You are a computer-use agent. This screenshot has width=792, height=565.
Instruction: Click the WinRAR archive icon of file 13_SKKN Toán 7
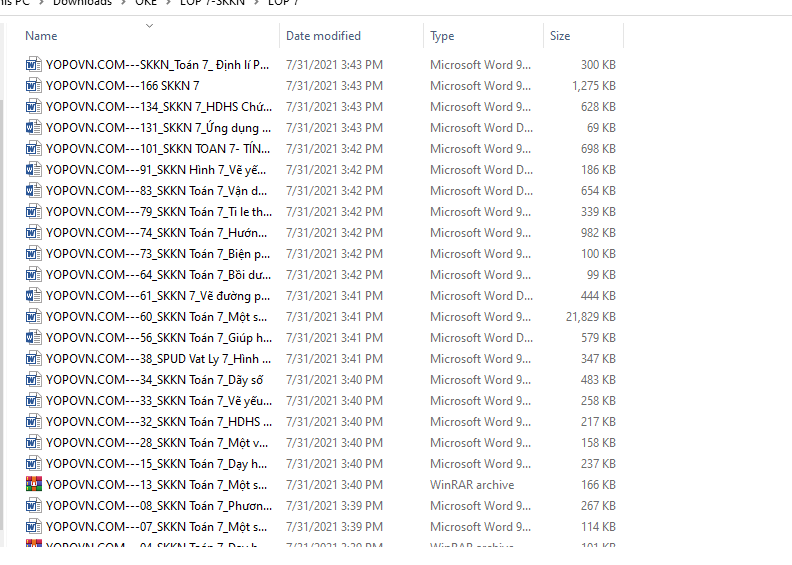pyautogui.click(x=33, y=485)
